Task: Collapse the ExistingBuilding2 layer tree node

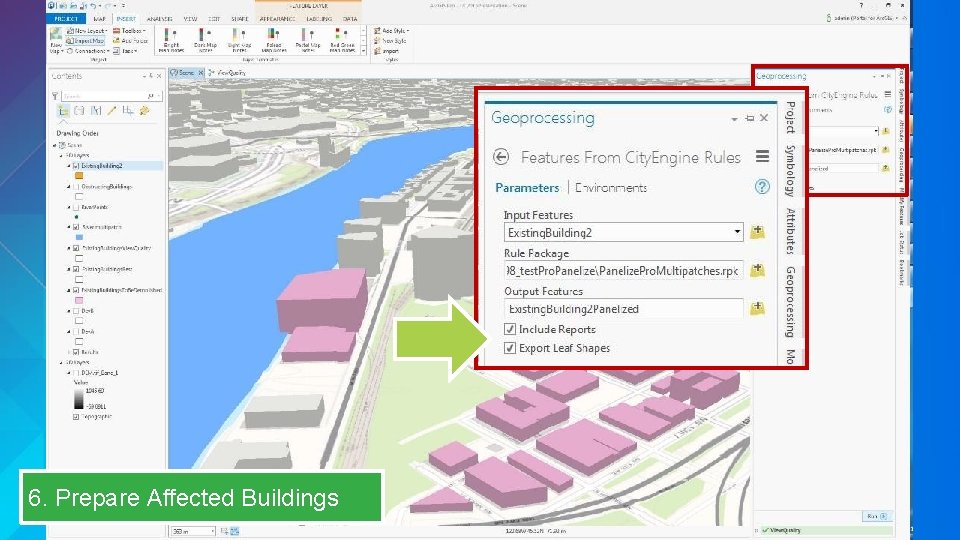Action: pos(69,166)
